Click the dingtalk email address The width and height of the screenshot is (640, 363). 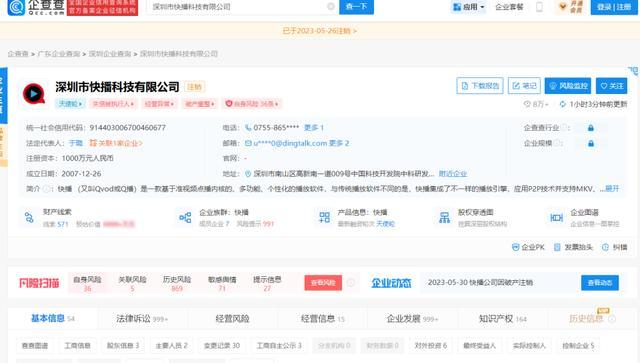tap(290, 143)
